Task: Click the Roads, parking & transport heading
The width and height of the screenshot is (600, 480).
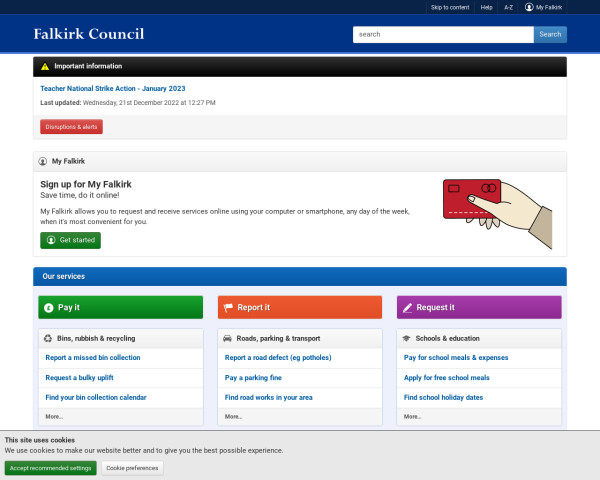Action: [278, 338]
